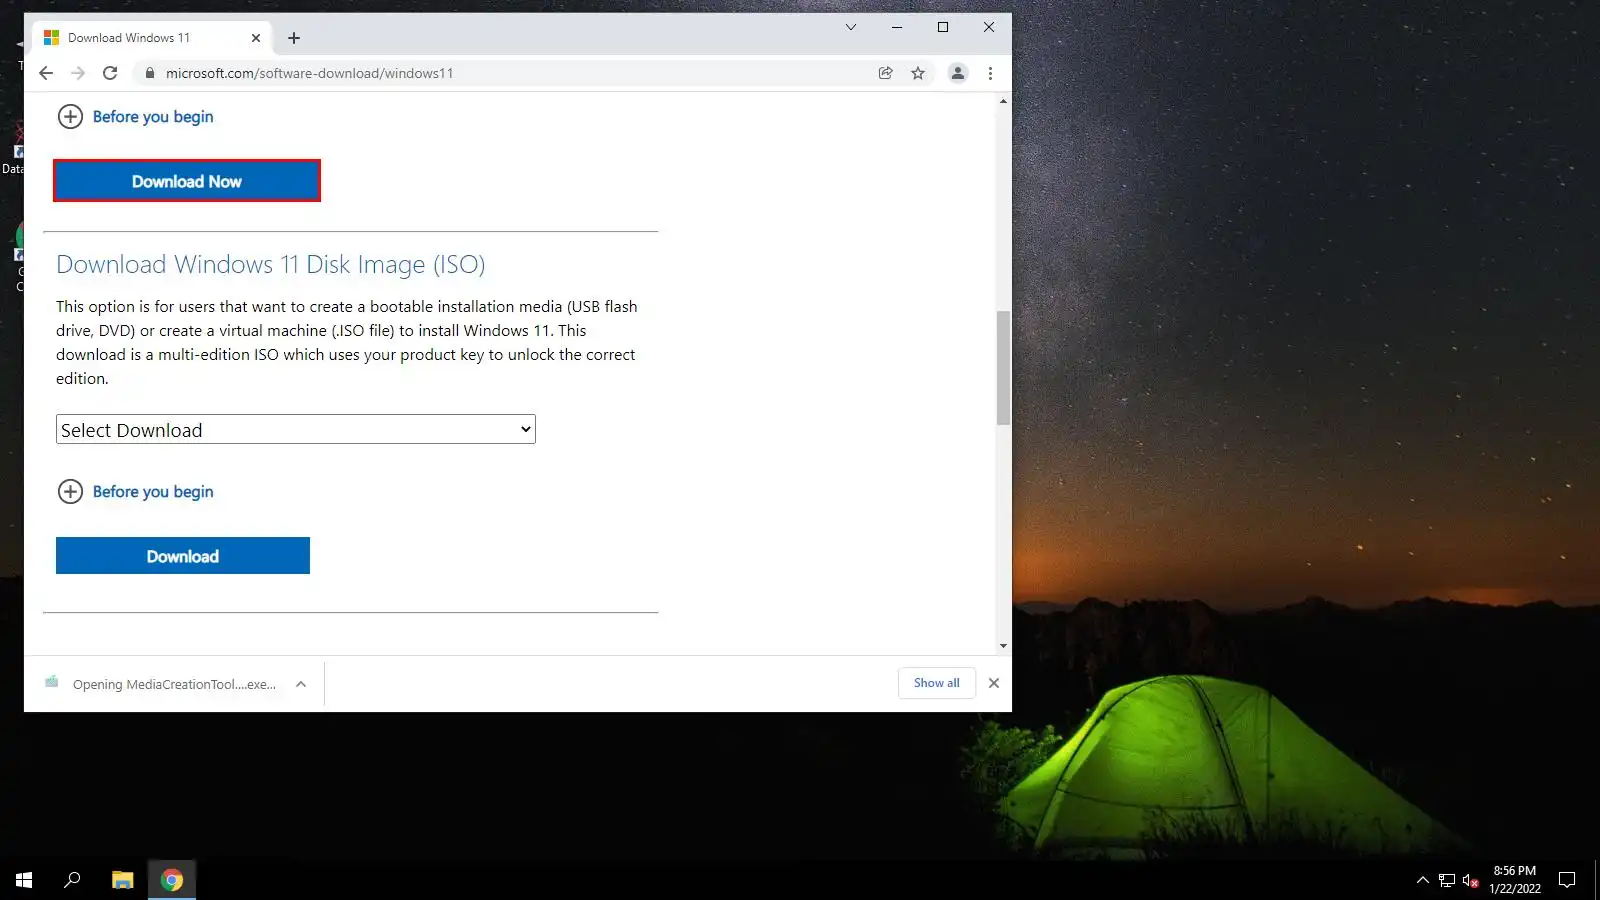Click the network tray icon

tap(1447, 880)
